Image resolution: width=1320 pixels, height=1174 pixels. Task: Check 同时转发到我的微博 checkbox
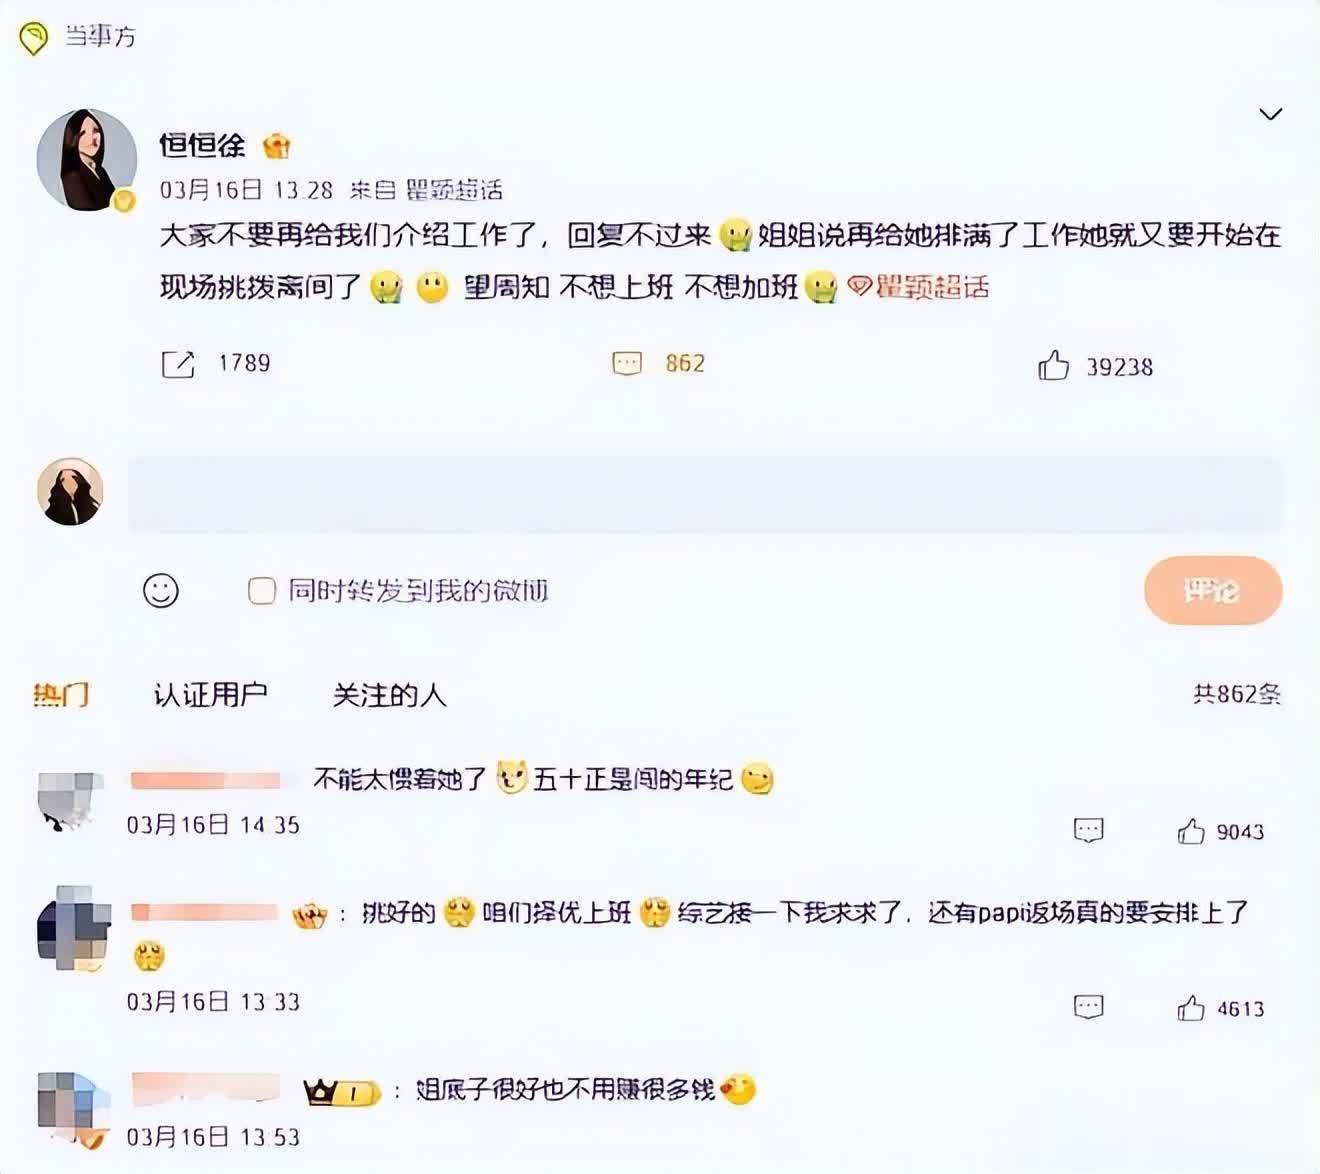pos(262,591)
